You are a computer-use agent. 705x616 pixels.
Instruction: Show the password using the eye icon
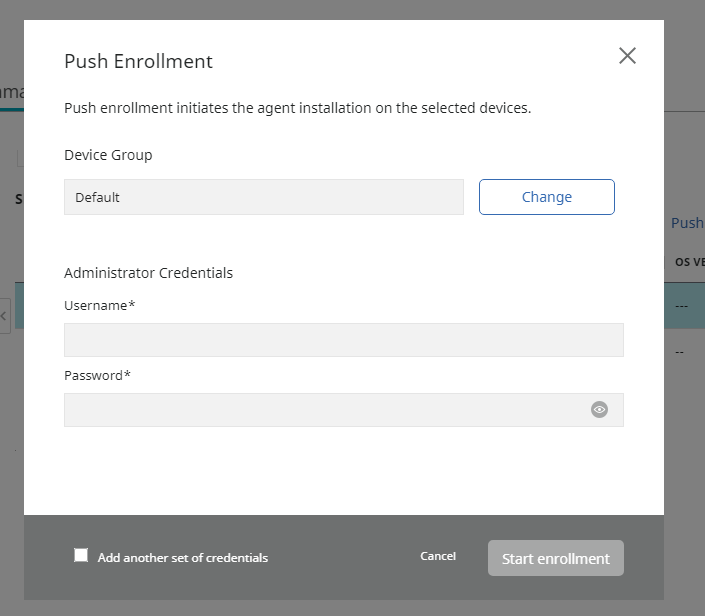coord(599,409)
